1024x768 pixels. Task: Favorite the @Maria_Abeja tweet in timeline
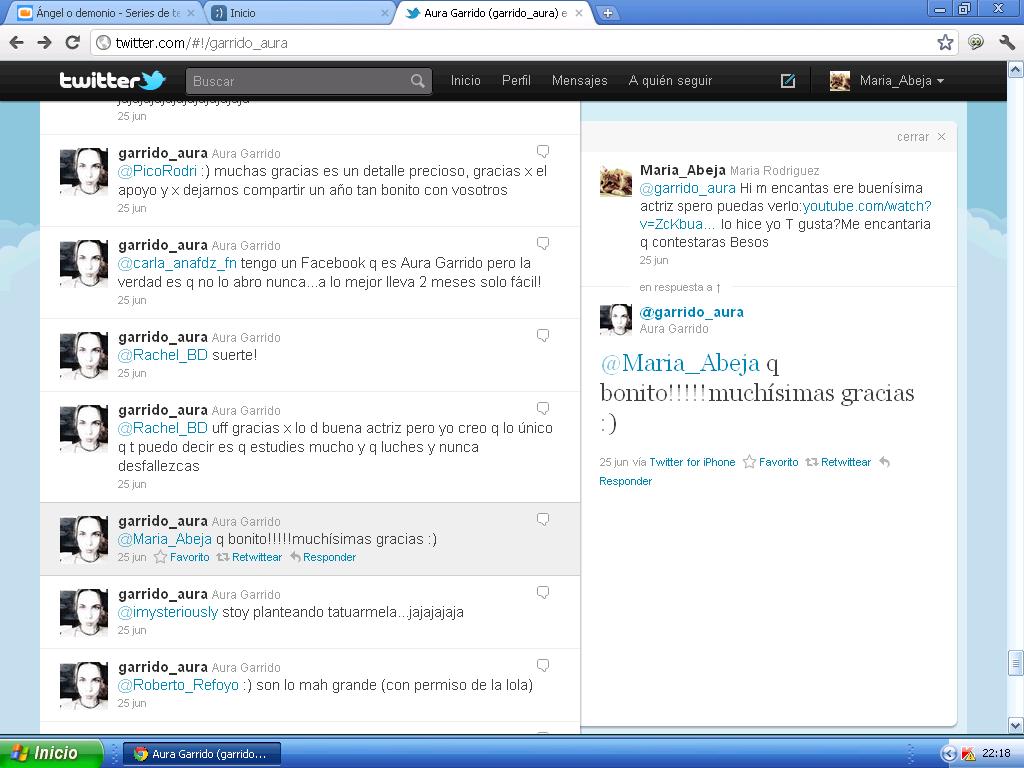[181, 557]
